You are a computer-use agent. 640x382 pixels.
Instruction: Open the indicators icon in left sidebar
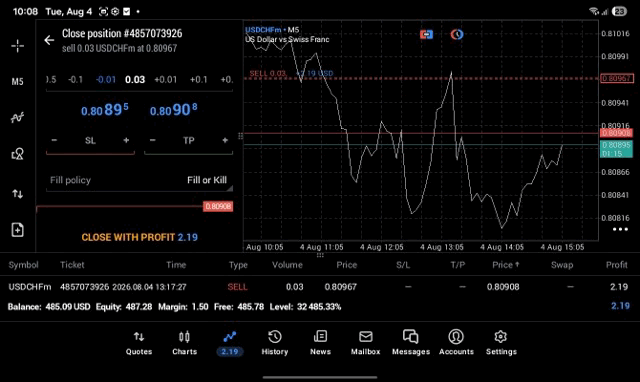tap(18, 118)
